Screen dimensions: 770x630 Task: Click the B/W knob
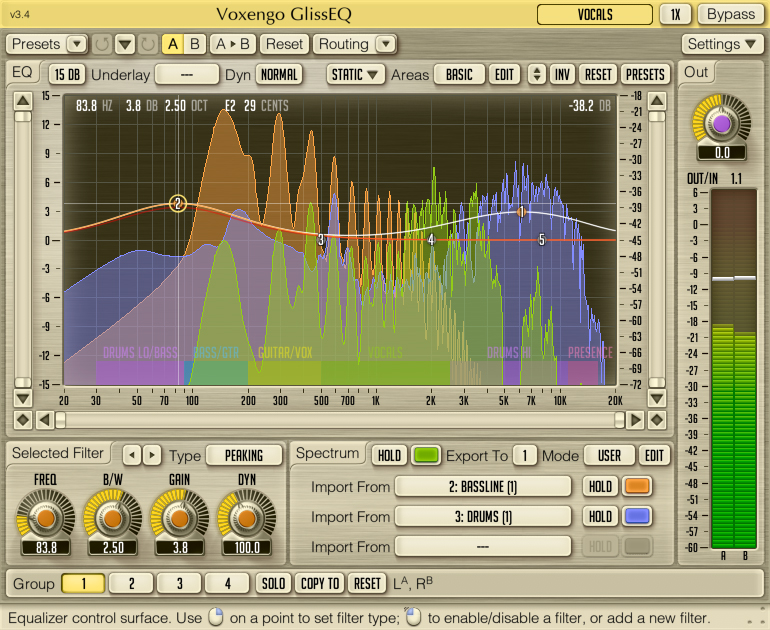112,518
